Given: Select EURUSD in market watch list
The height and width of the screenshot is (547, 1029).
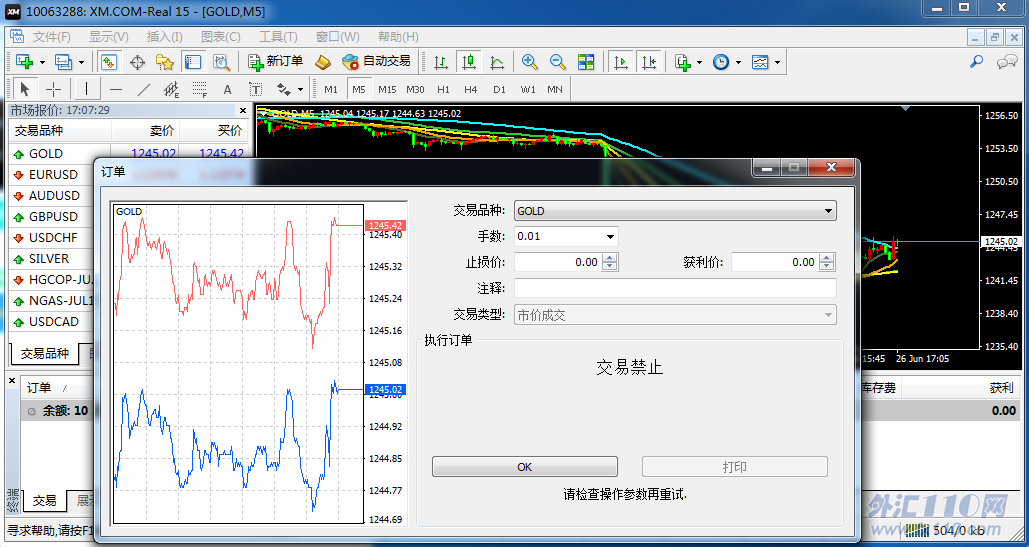Looking at the screenshot, I should coord(54,174).
